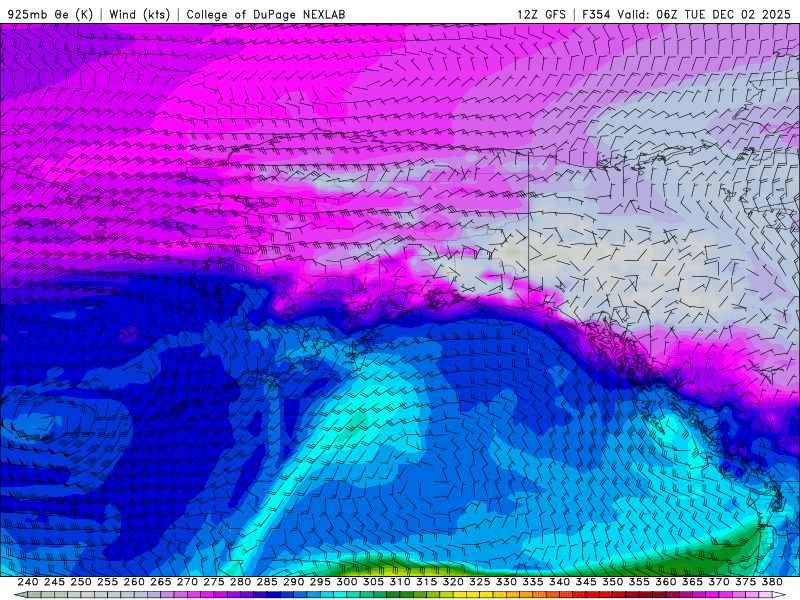This screenshot has height=600, width=800.
Task: Click the 360 color scale number
Action: point(666,582)
